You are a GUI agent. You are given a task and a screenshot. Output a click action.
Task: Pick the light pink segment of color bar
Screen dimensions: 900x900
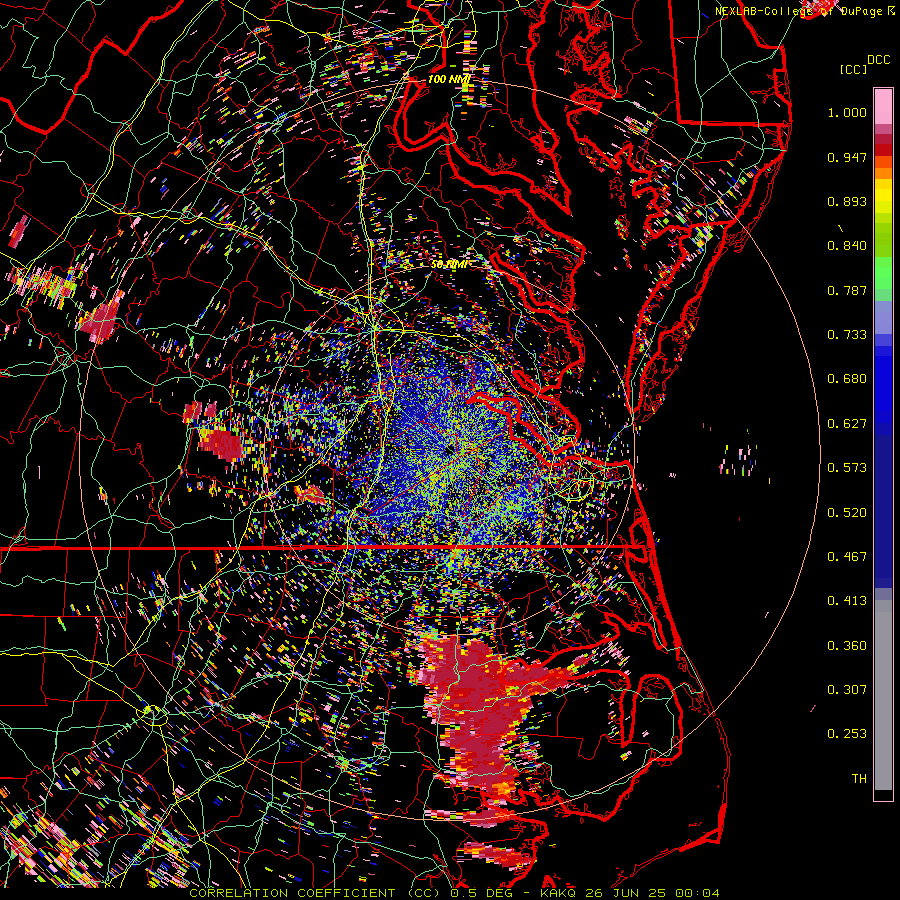883,106
